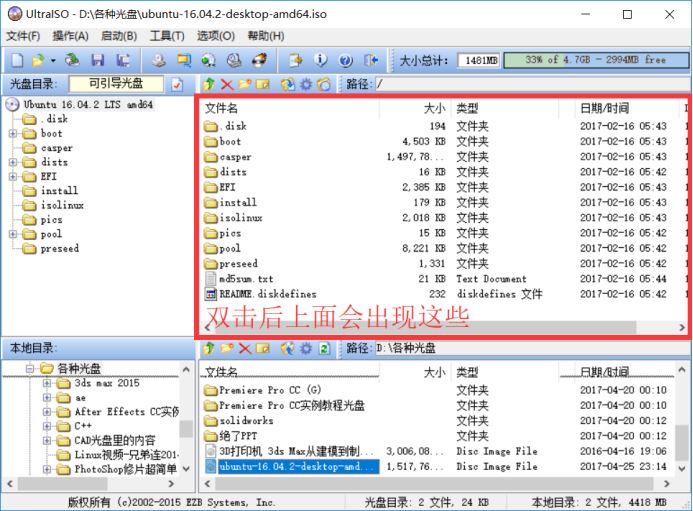The image size is (693, 511).
Task: Open the 帮助(H) menu
Action: (266, 36)
